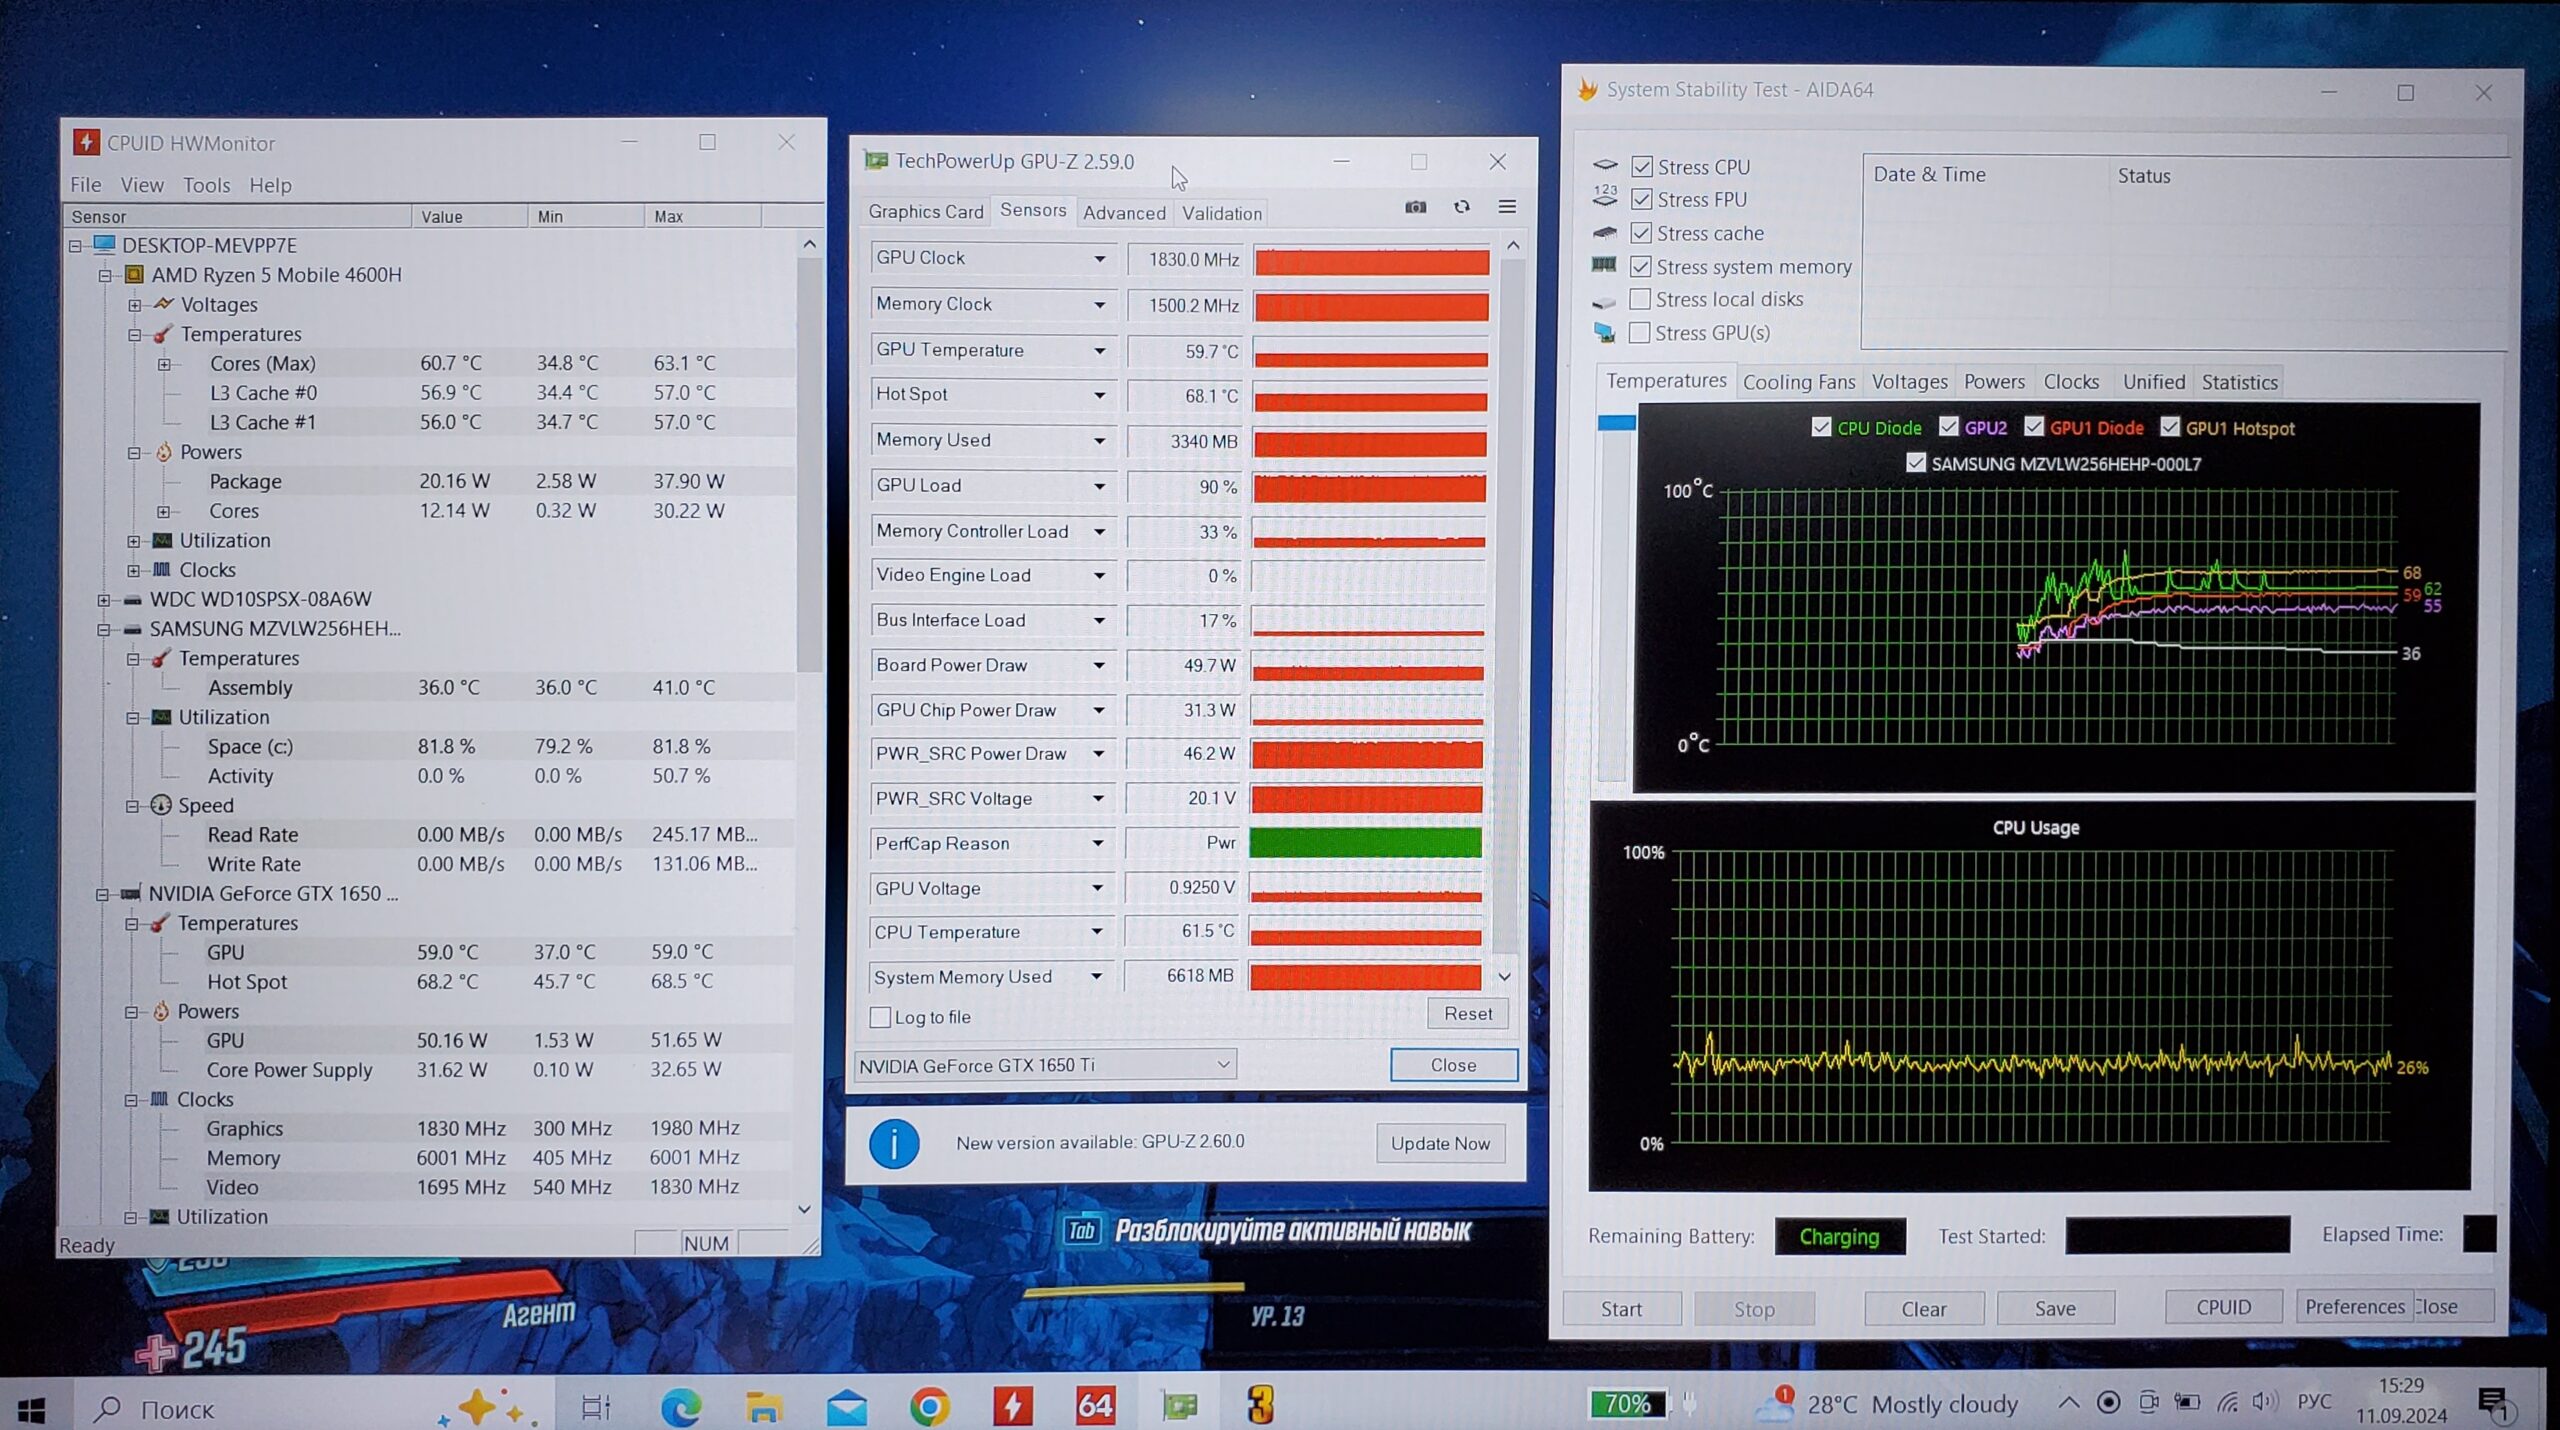Image resolution: width=2560 pixels, height=1430 pixels.
Task: Toggle the Log to file checkbox
Action: 880,1017
